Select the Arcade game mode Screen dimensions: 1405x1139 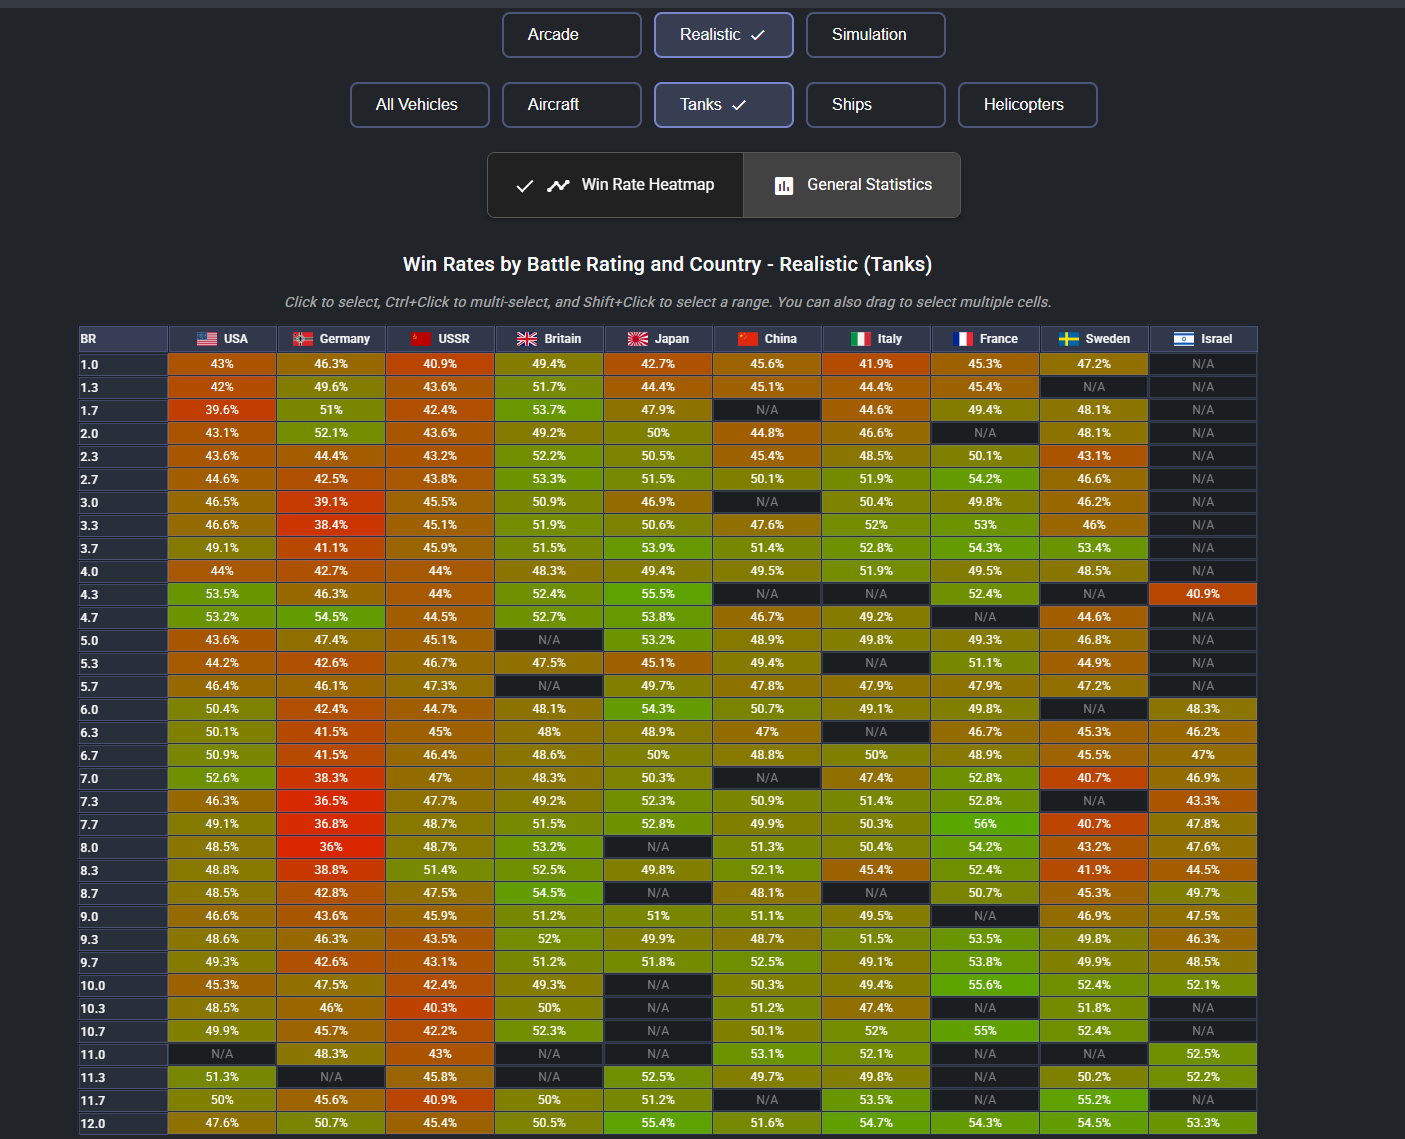(572, 35)
